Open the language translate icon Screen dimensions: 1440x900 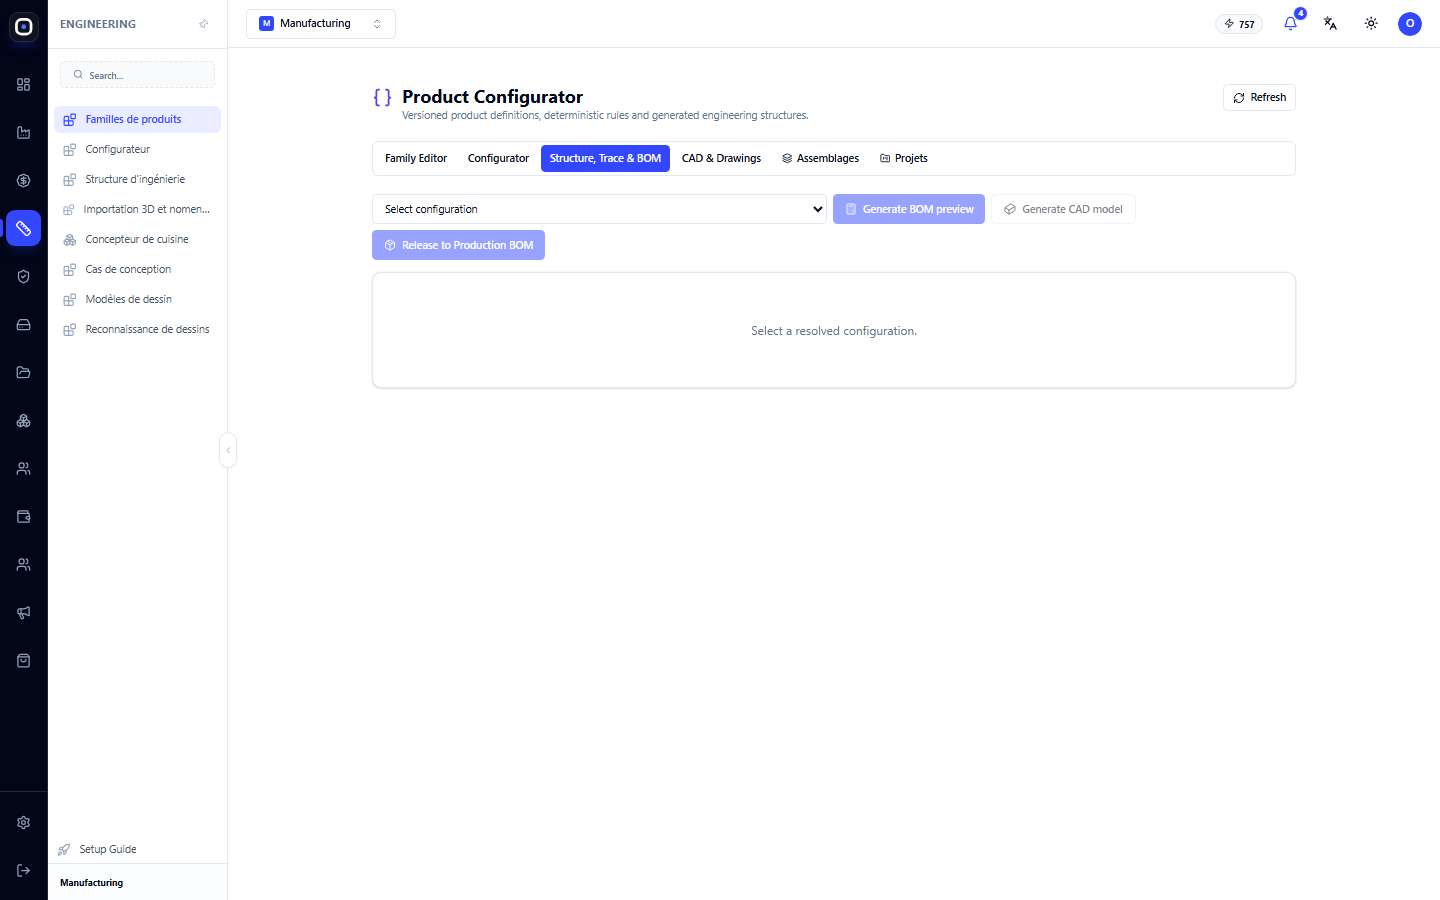[1331, 23]
